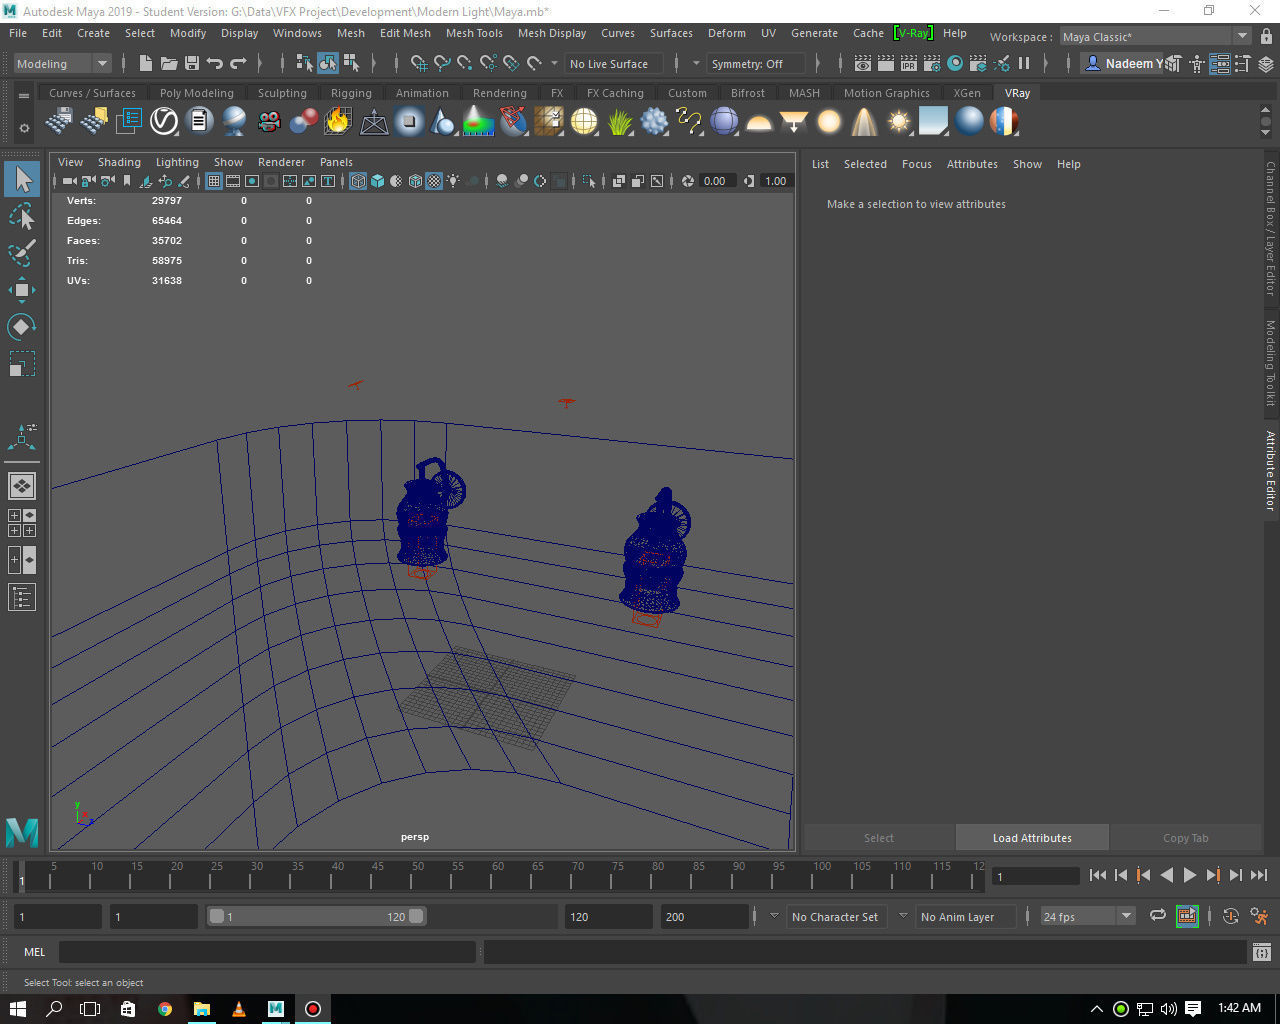
Task: Click the Nadeem Y account button
Action: [1123, 64]
